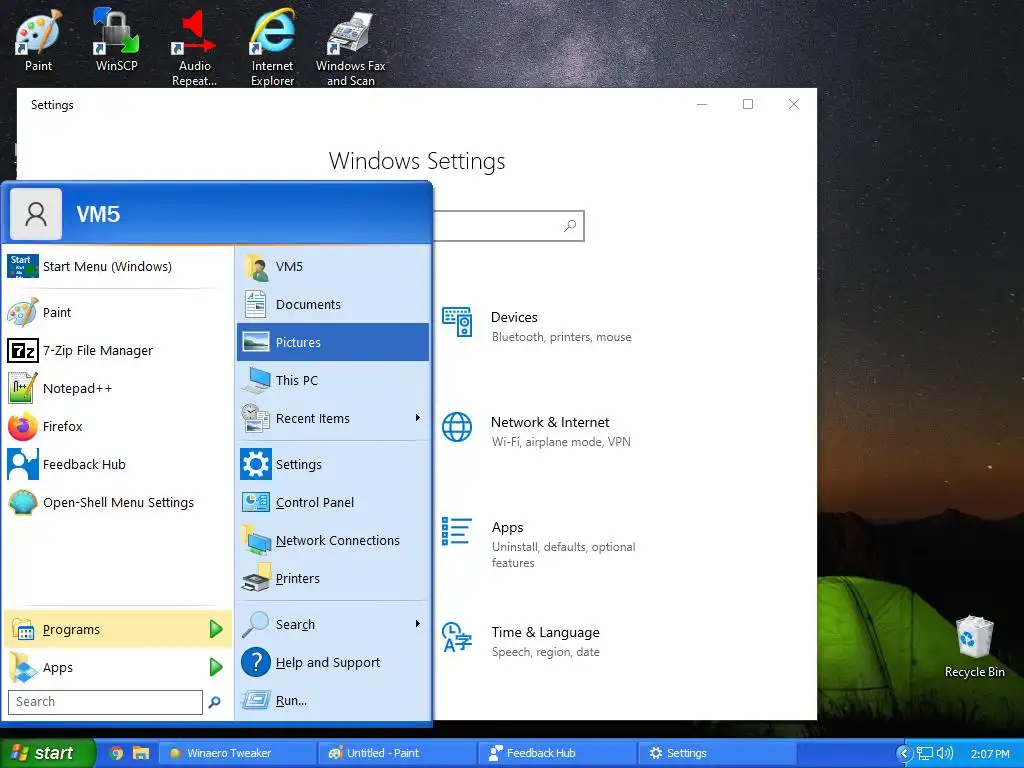
Task: Open the highlighted Pictures folder
Action: coord(333,342)
